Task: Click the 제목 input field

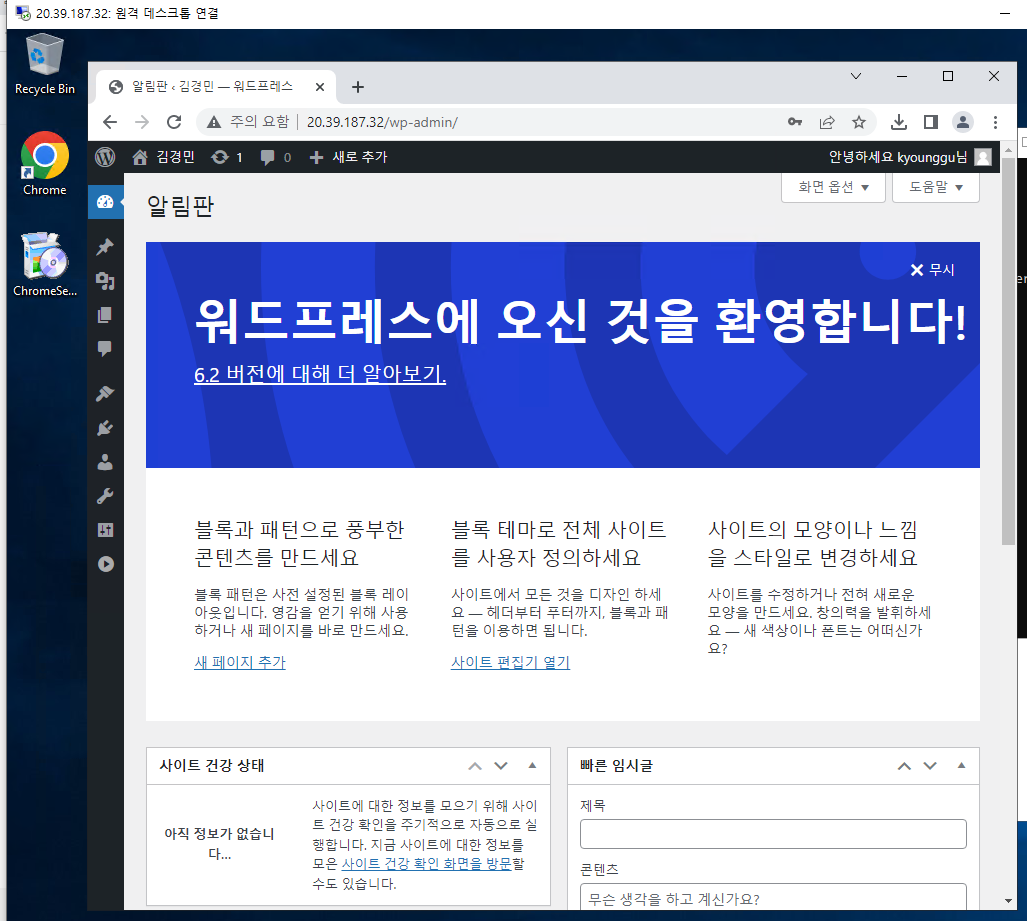Action: [x=773, y=834]
